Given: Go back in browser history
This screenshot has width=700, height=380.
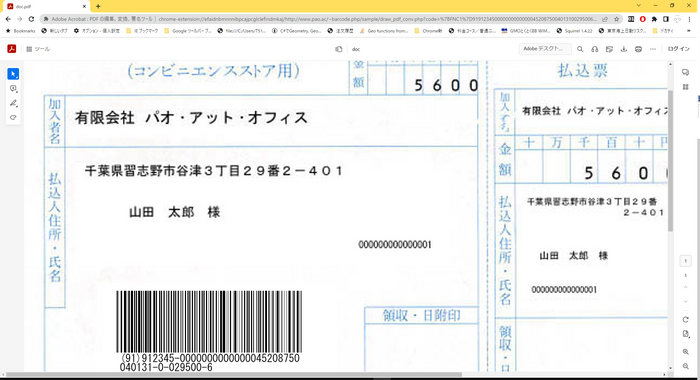Looking at the screenshot, I should click(x=8, y=19).
